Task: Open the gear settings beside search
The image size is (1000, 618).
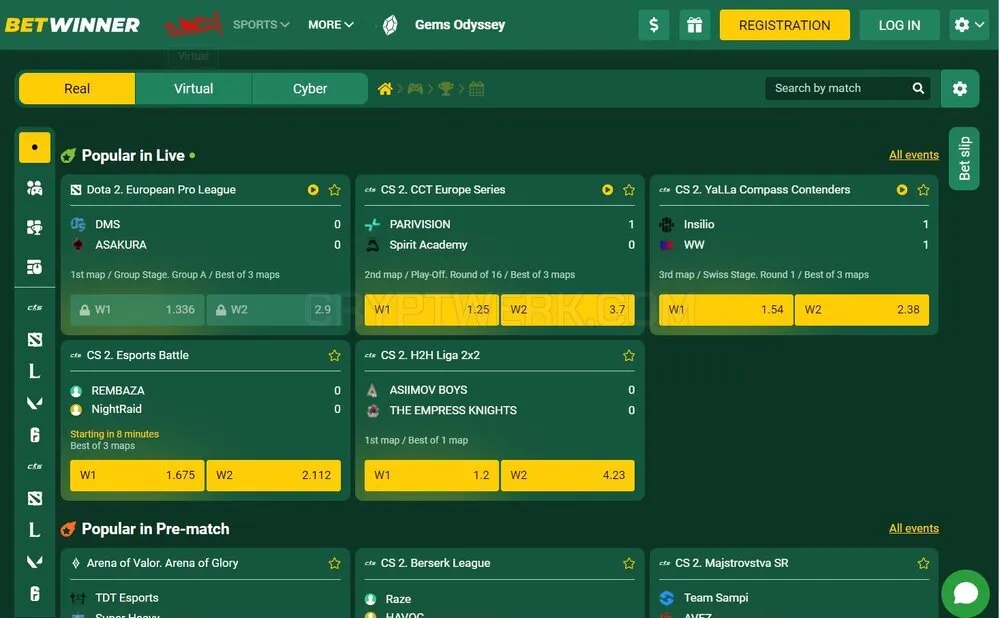Action: (x=960, y=89)
